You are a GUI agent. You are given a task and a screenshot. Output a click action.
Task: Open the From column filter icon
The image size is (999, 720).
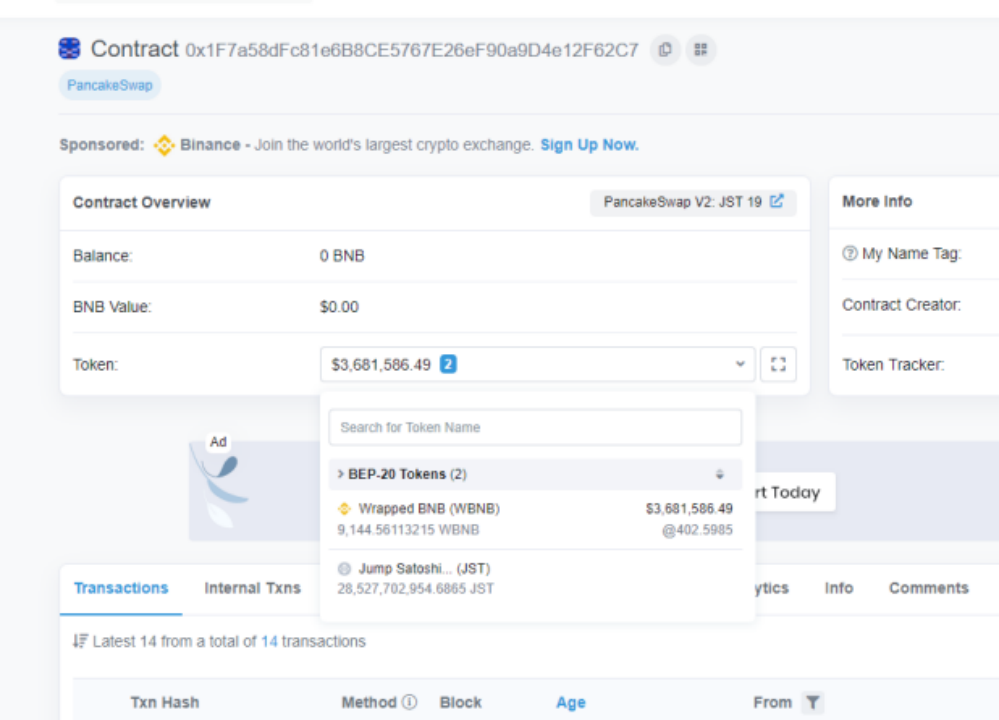[812, 702]
